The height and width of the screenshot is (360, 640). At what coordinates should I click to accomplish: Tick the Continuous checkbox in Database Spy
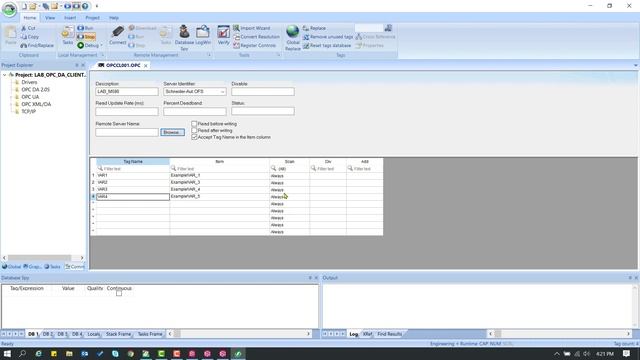119,293
